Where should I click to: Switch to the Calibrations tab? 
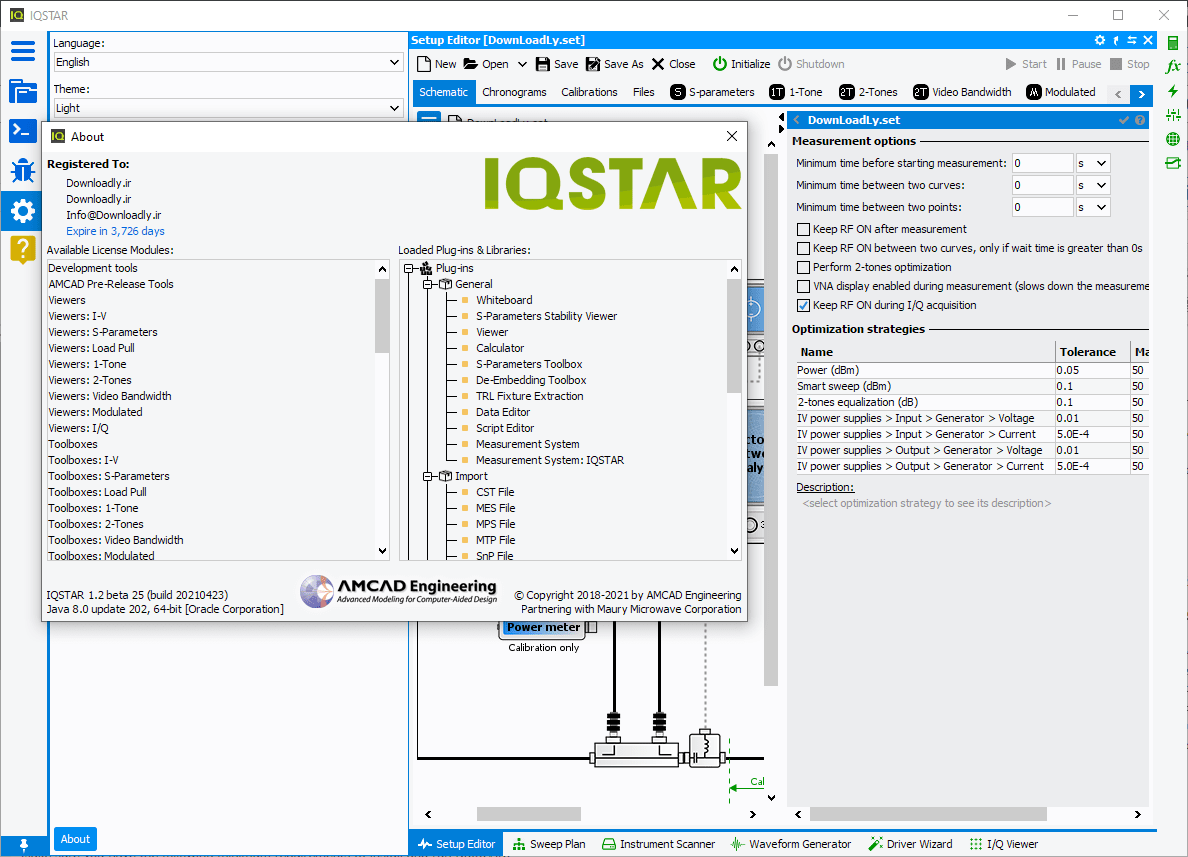pos(589,92)
